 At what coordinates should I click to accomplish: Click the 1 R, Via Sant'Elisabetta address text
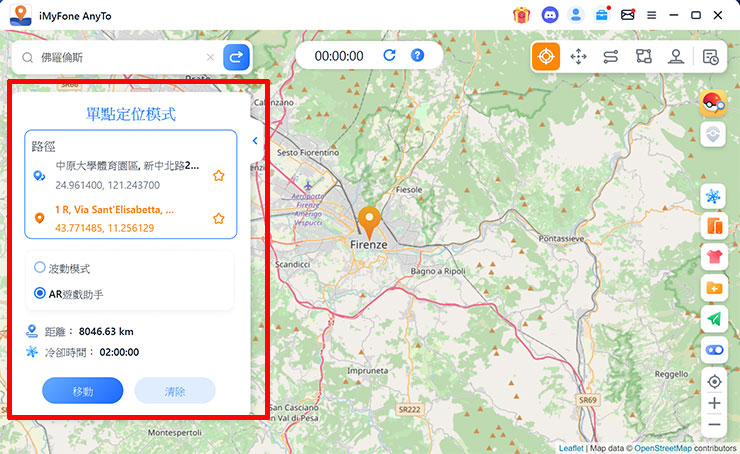tap(115, 210)
